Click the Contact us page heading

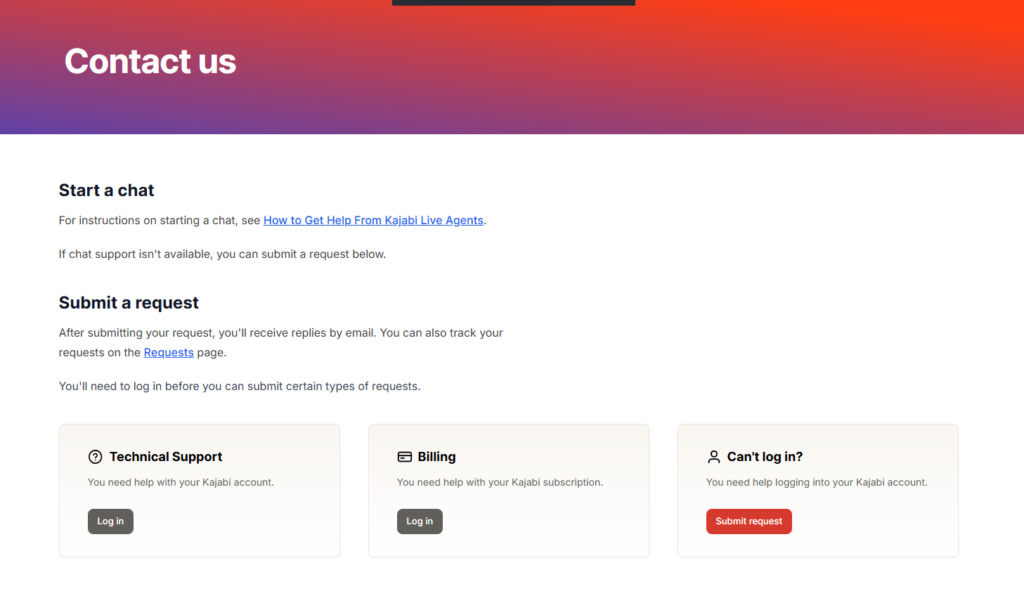[150, 61]
